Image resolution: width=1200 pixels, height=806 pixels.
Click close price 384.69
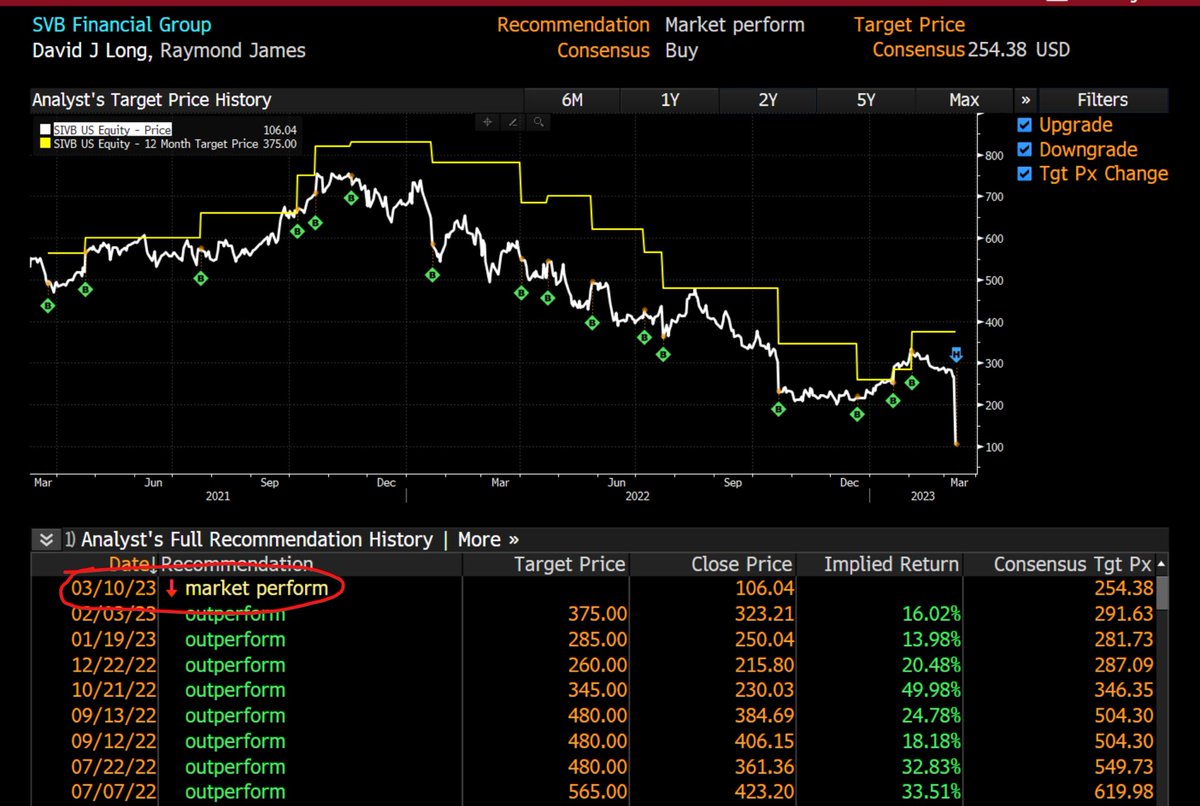[x=763, y=716]
